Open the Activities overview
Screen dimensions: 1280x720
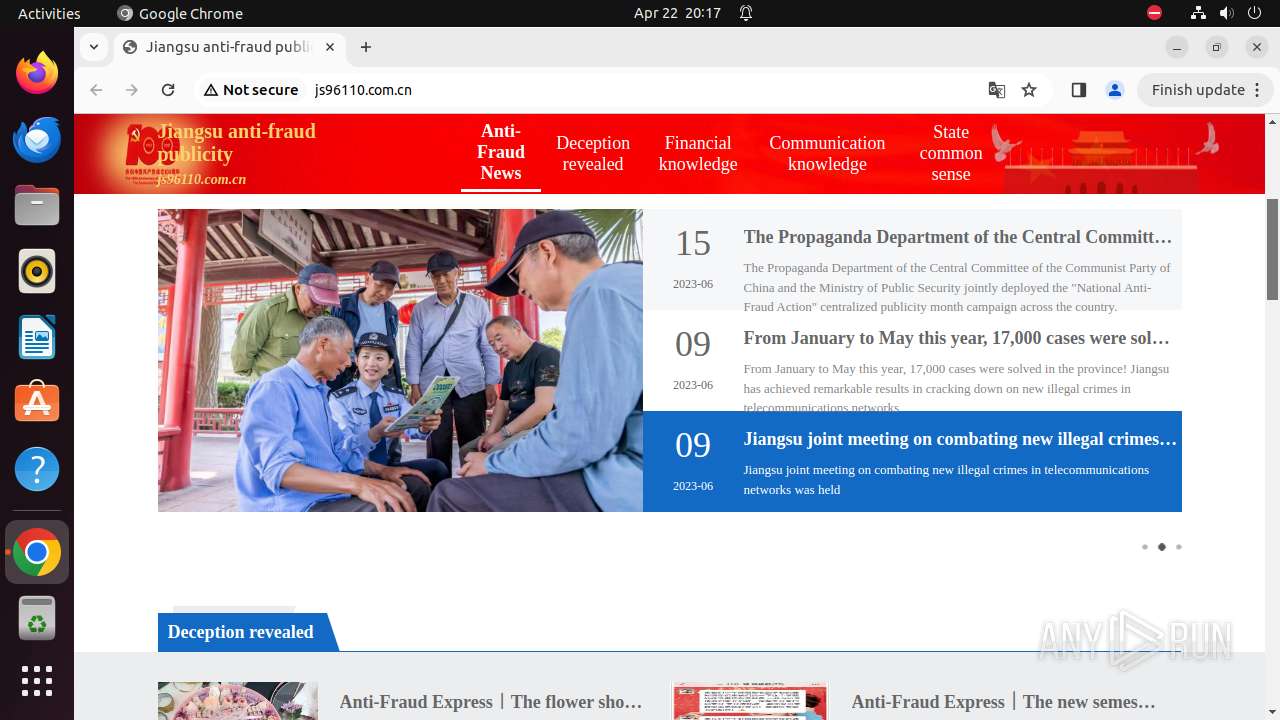(x=49, y=13)
